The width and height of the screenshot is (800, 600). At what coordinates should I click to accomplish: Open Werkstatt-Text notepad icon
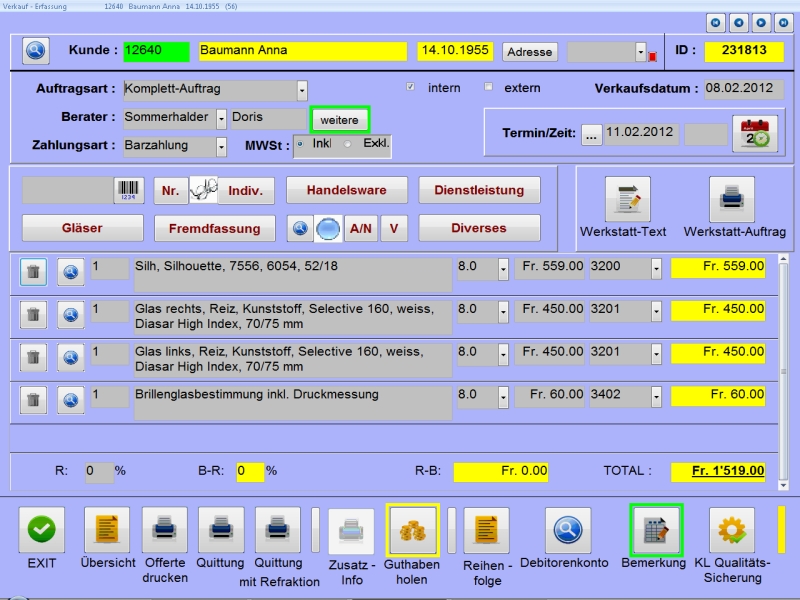[x=628, y=199]
